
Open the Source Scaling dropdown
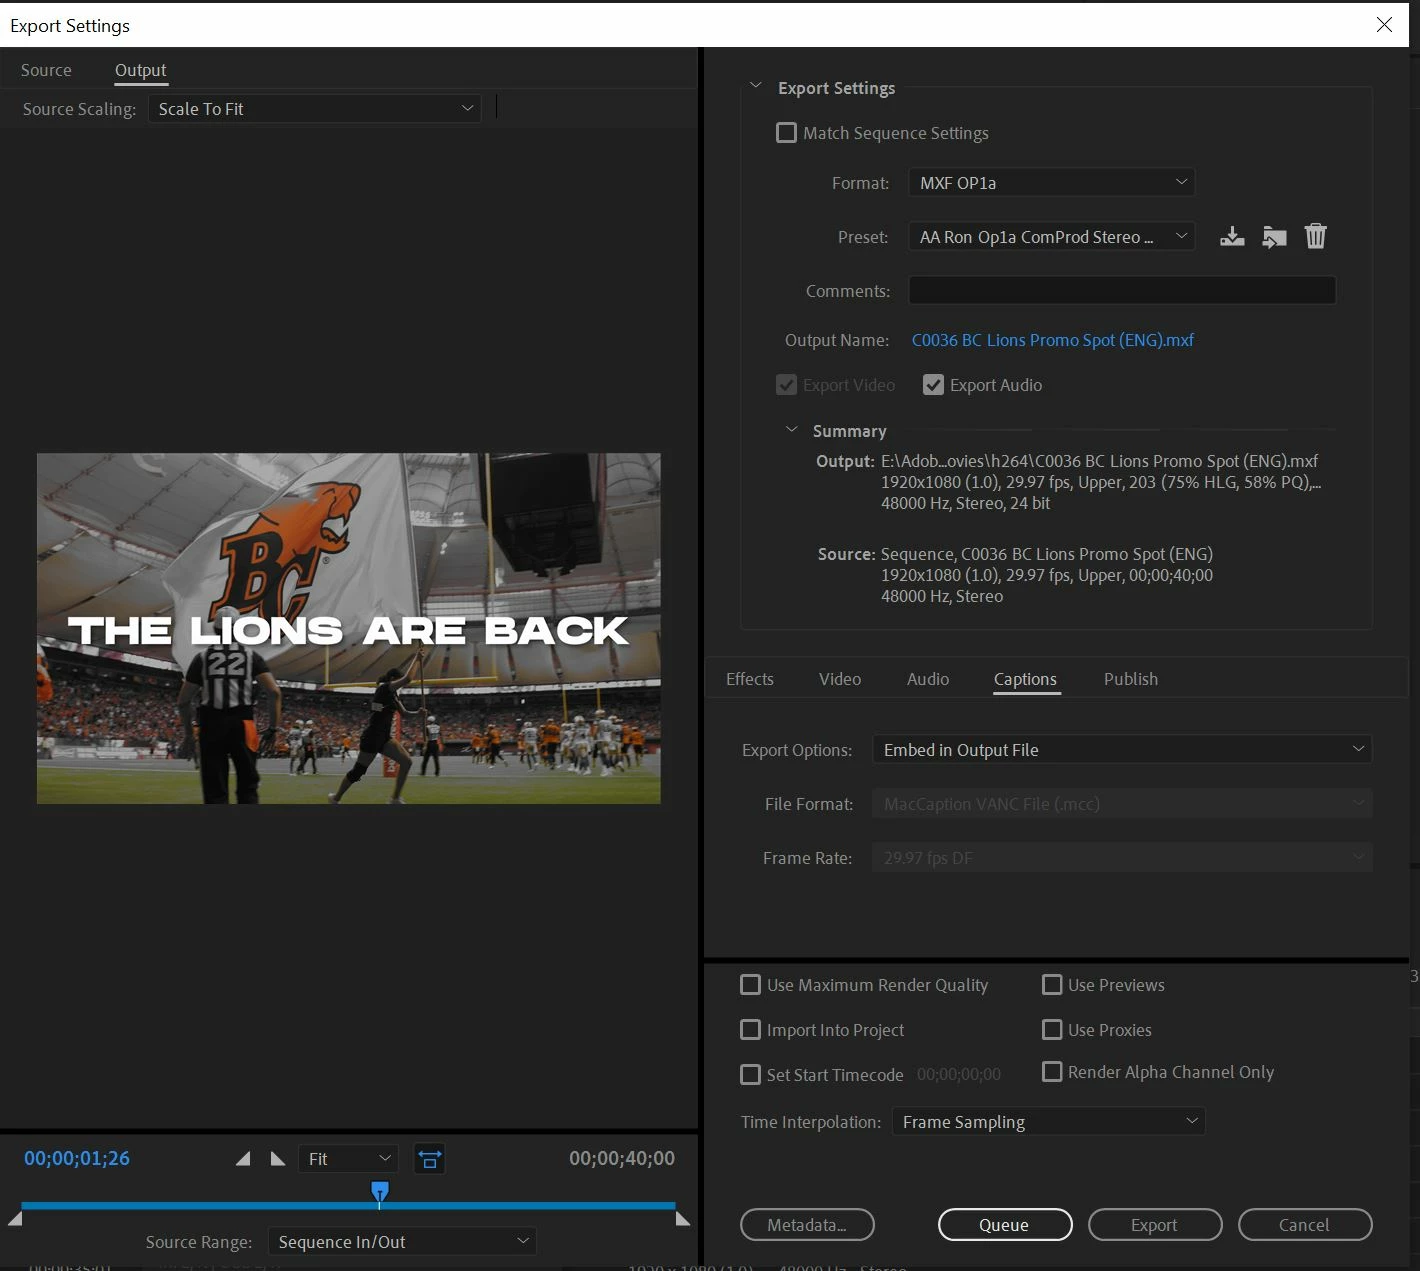coord(315,109)
